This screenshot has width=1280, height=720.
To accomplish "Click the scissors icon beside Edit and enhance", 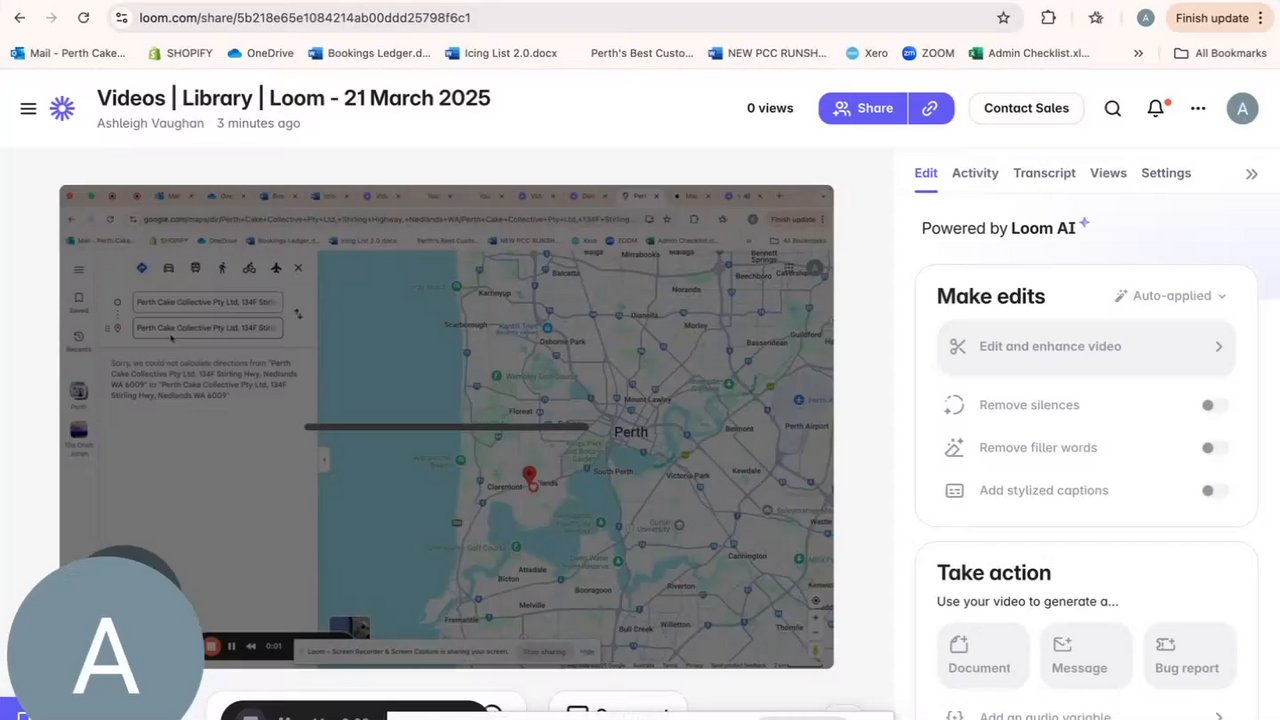I will [958, 346].
